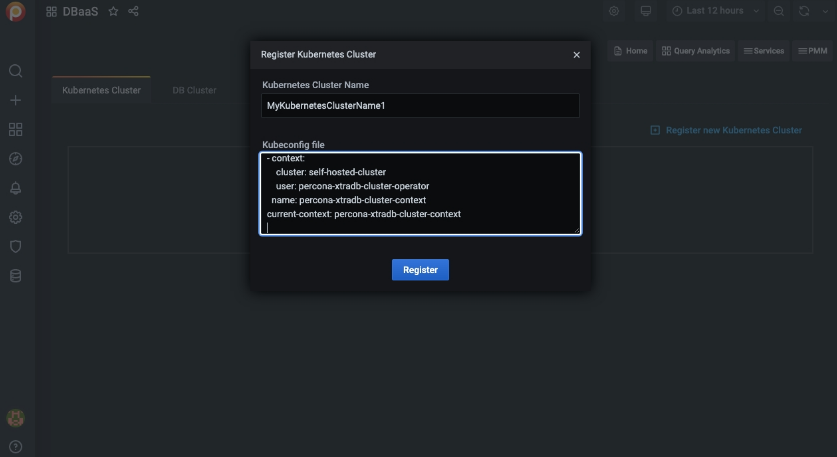The width and height of the screenshot is (837, 457).
Task: Refresh the dashboard
Action: [804, 11]
